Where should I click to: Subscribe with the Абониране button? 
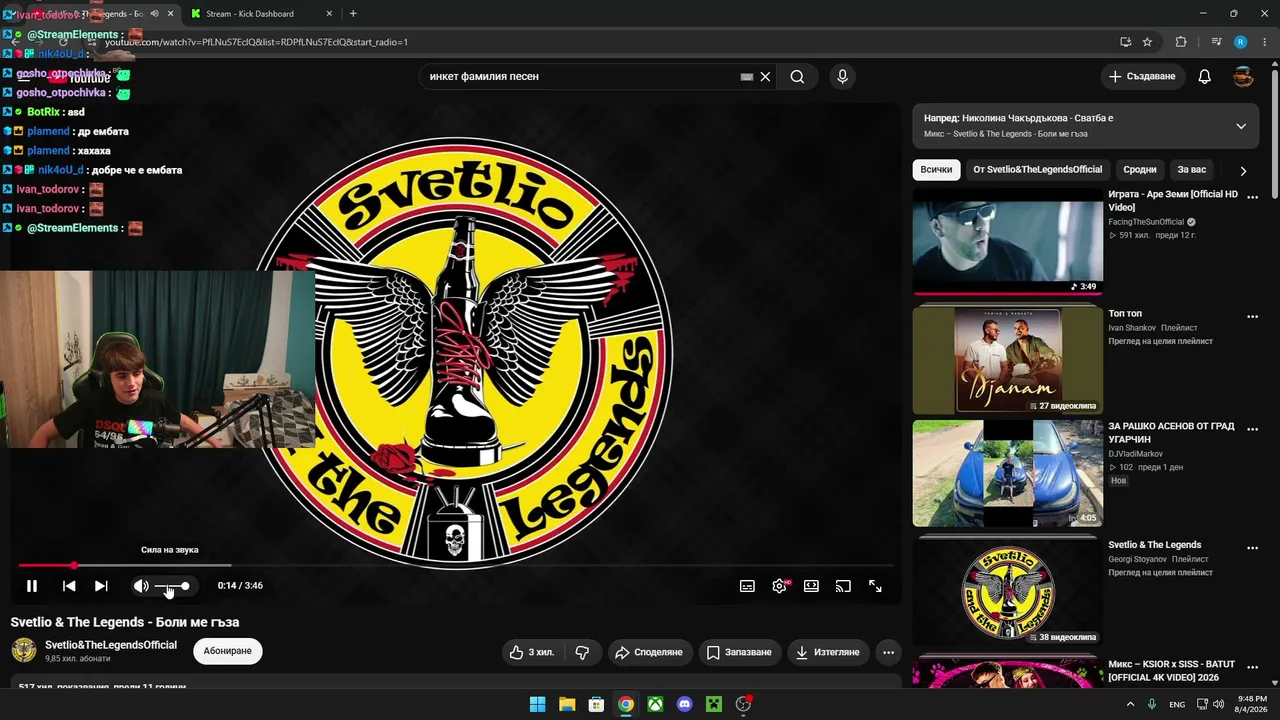pyautogui.click(x=227, y=651)
